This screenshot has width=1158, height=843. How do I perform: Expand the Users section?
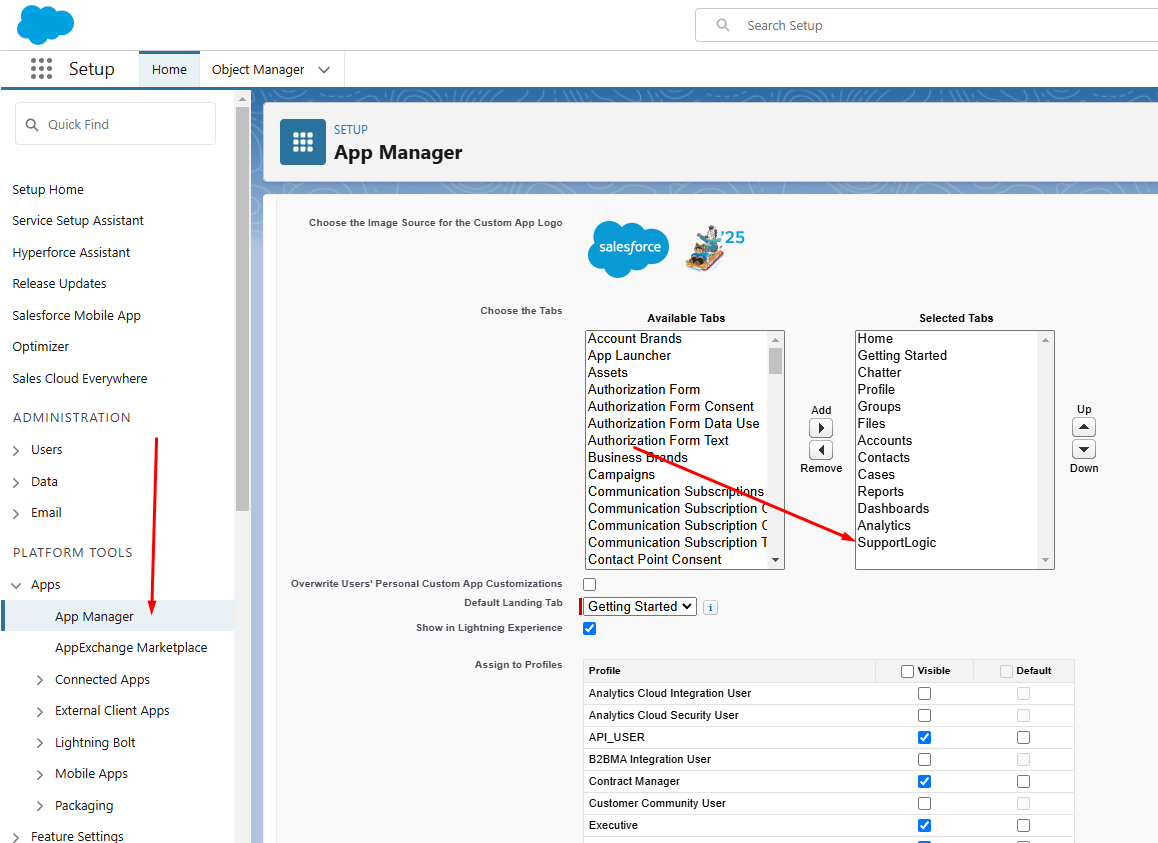point(16,451)
